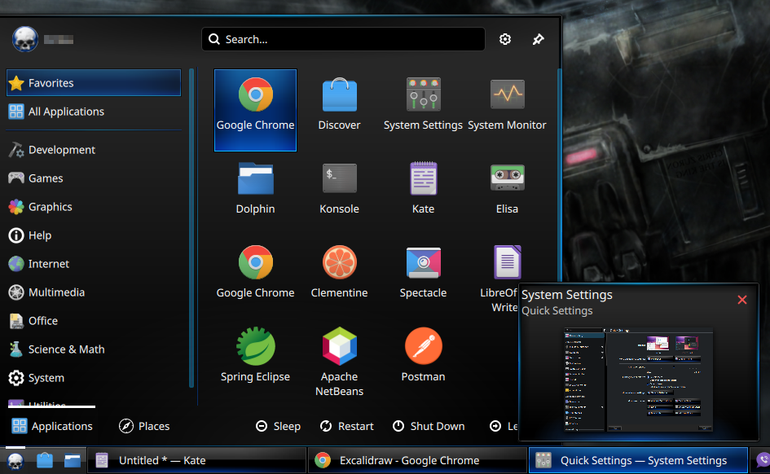This screenshot has width=770, height=474.
Task: Launch Clementine music player
Action: coord(339,272)
